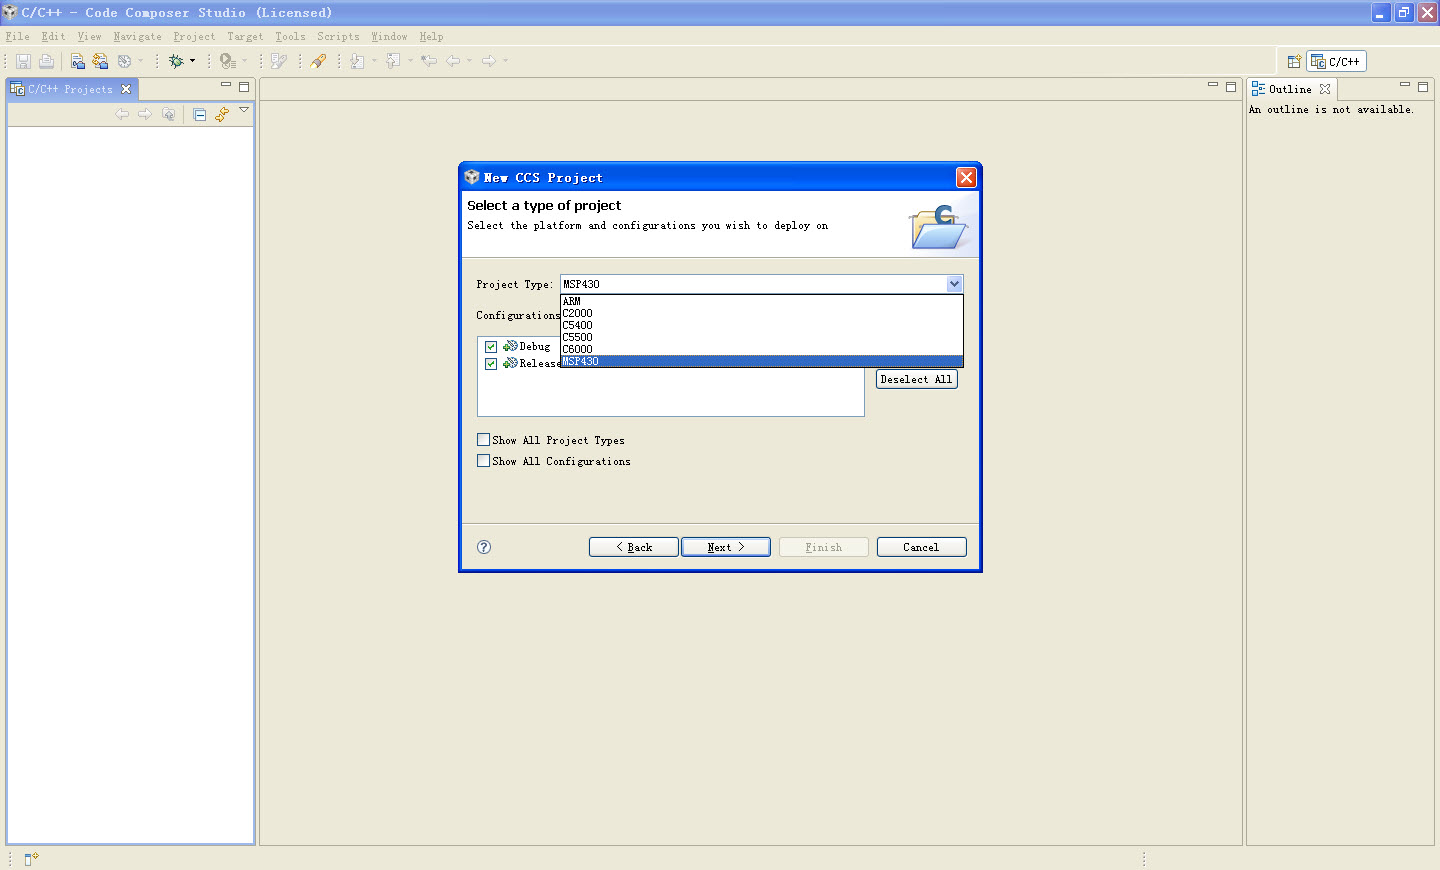
Task: Click Collapse All in C/C++ Projects view
Action: [x=200, y=114]
